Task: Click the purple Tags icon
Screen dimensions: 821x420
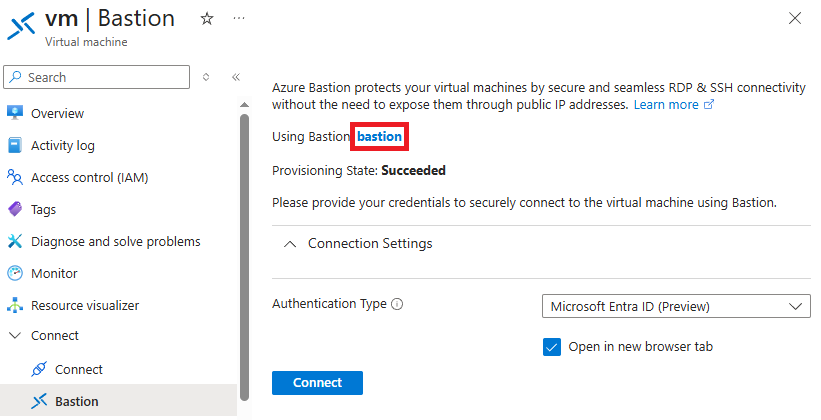Action: [x=15, y=209]
